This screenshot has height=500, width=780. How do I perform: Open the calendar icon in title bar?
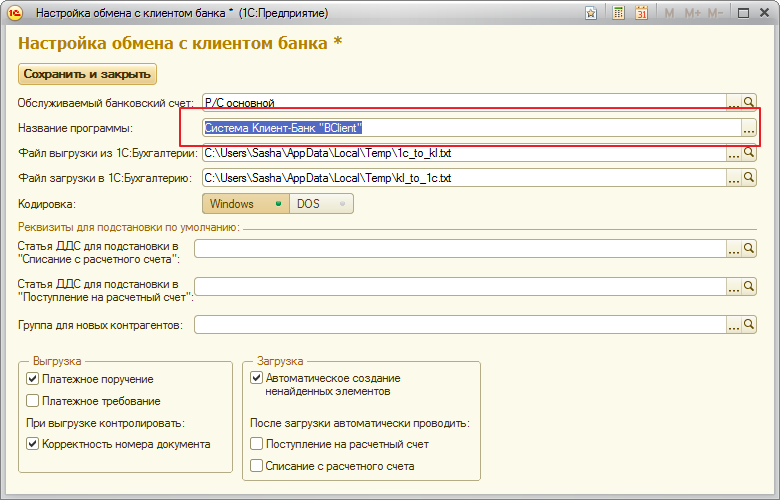click(x=641, y=14)
